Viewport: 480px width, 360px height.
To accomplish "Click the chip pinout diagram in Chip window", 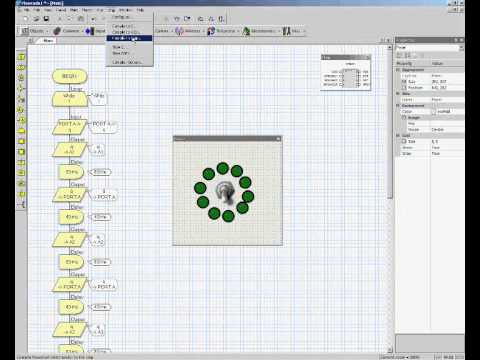I will coord(346,77).
